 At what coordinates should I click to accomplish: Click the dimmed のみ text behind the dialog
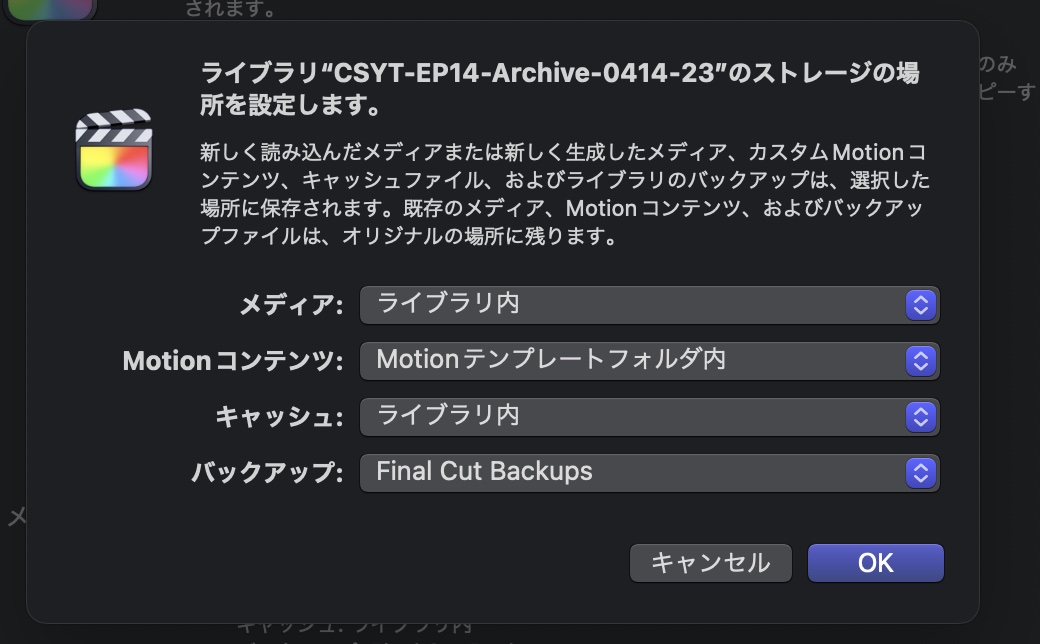coord(997,65)
